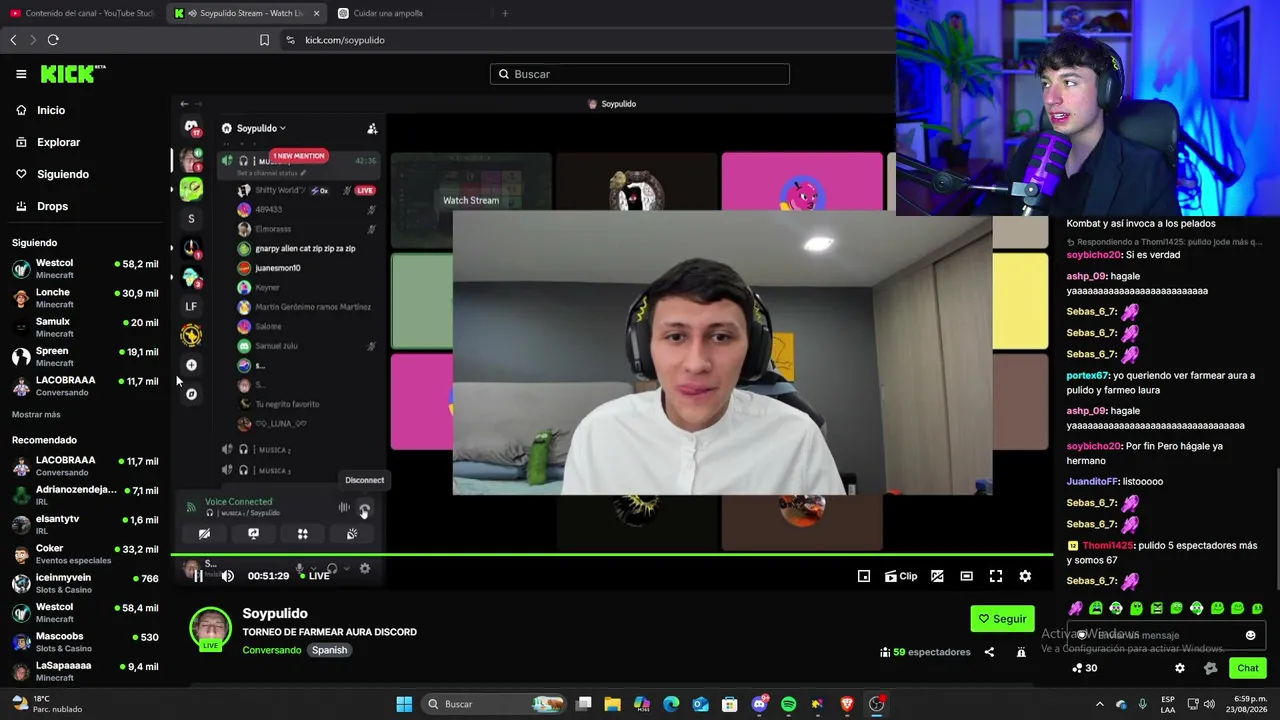Click the chat message input field
The height and width of the screenshot is (720, 1280).
(x=1166, y=635)
